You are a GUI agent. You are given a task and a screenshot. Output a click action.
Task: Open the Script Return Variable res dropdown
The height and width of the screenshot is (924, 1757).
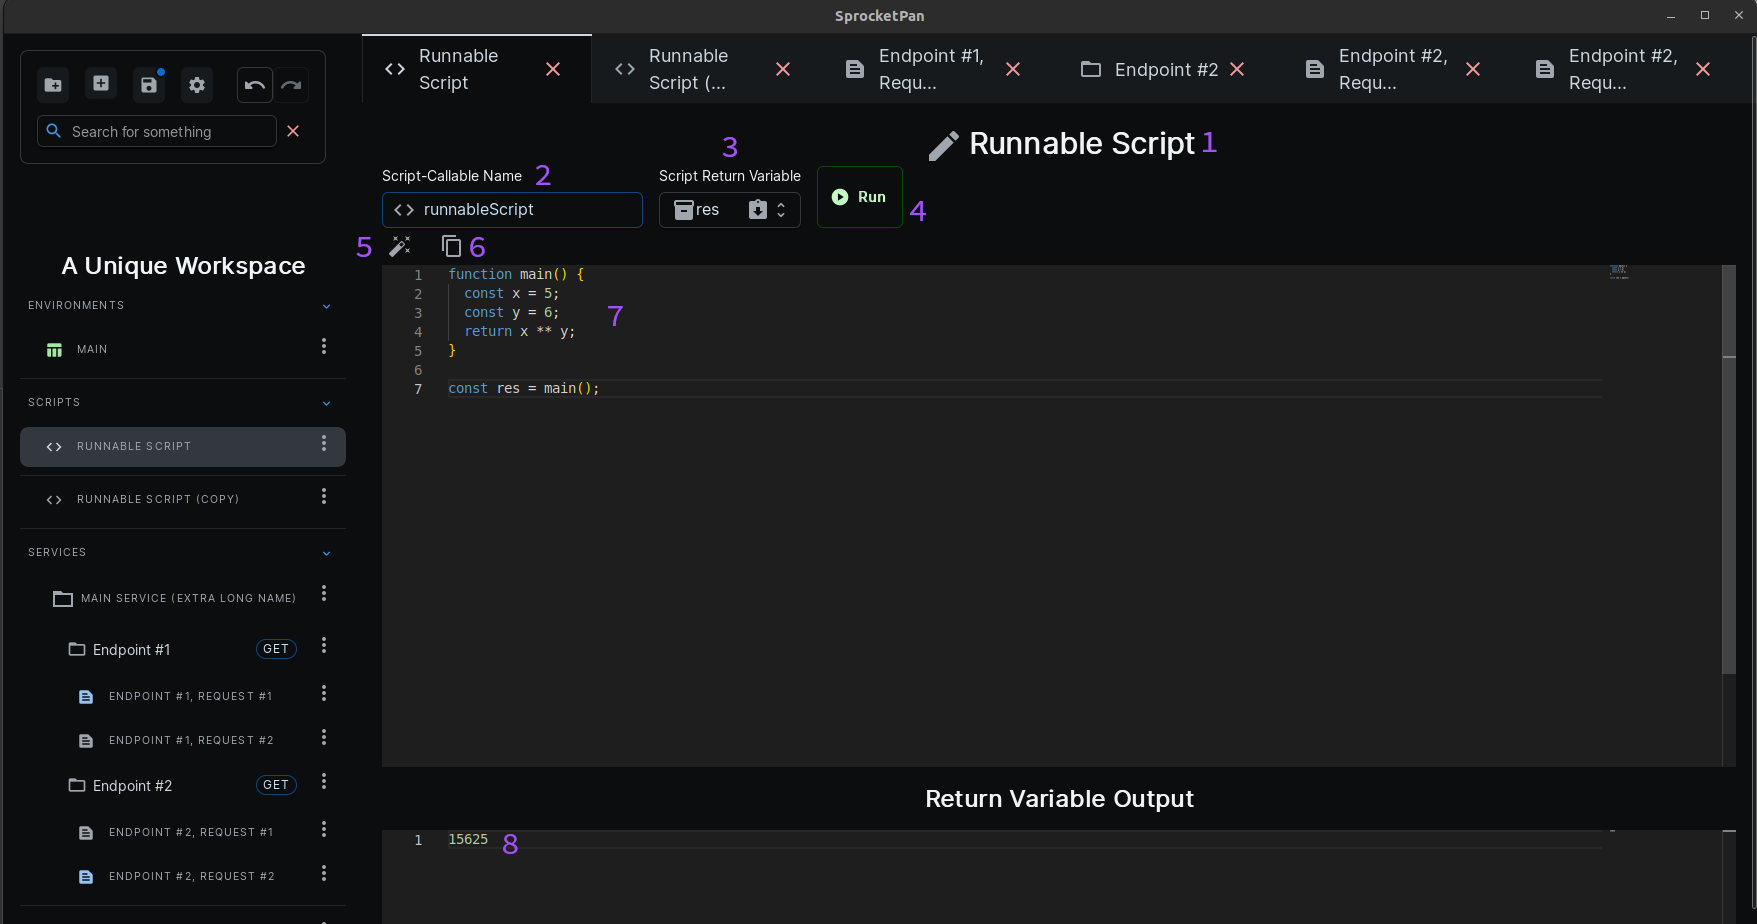point(730,210)
